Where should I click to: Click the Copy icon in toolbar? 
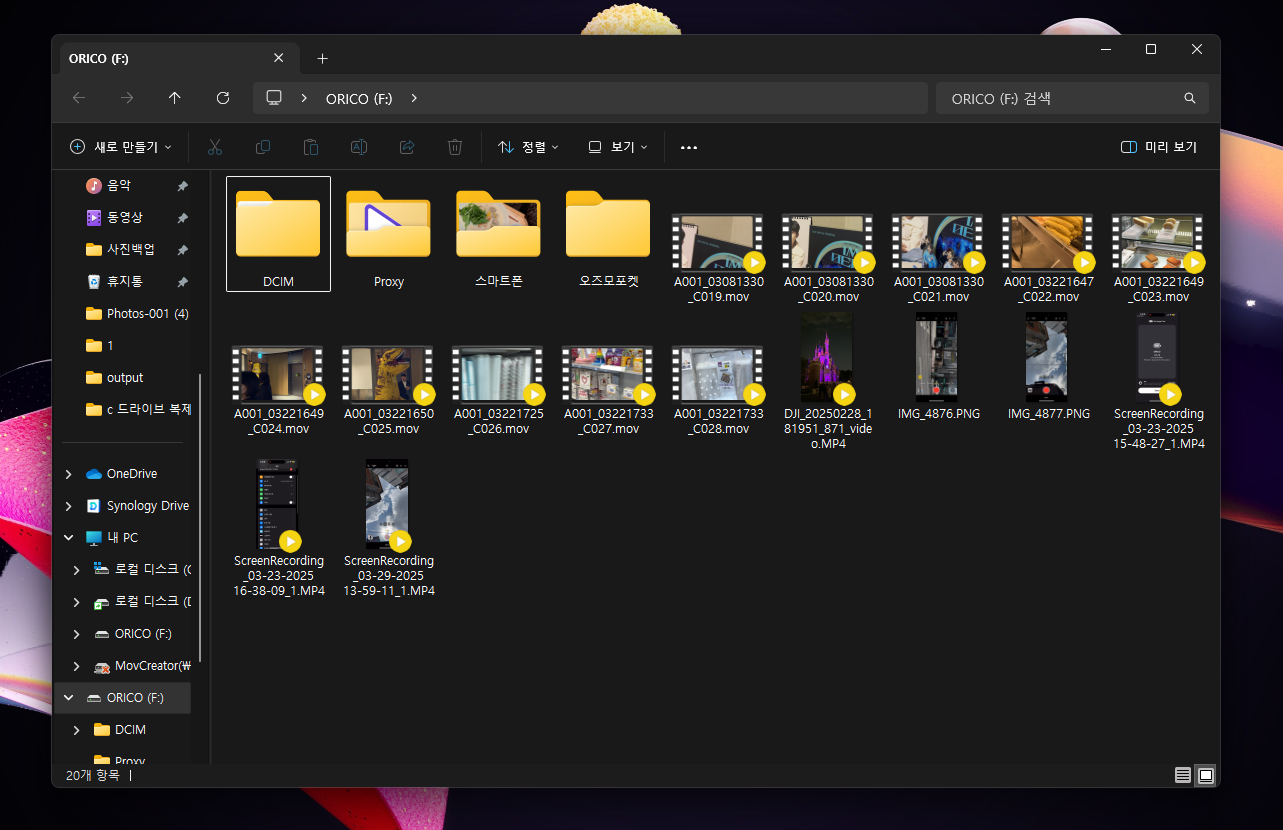[x=263, y=147]
